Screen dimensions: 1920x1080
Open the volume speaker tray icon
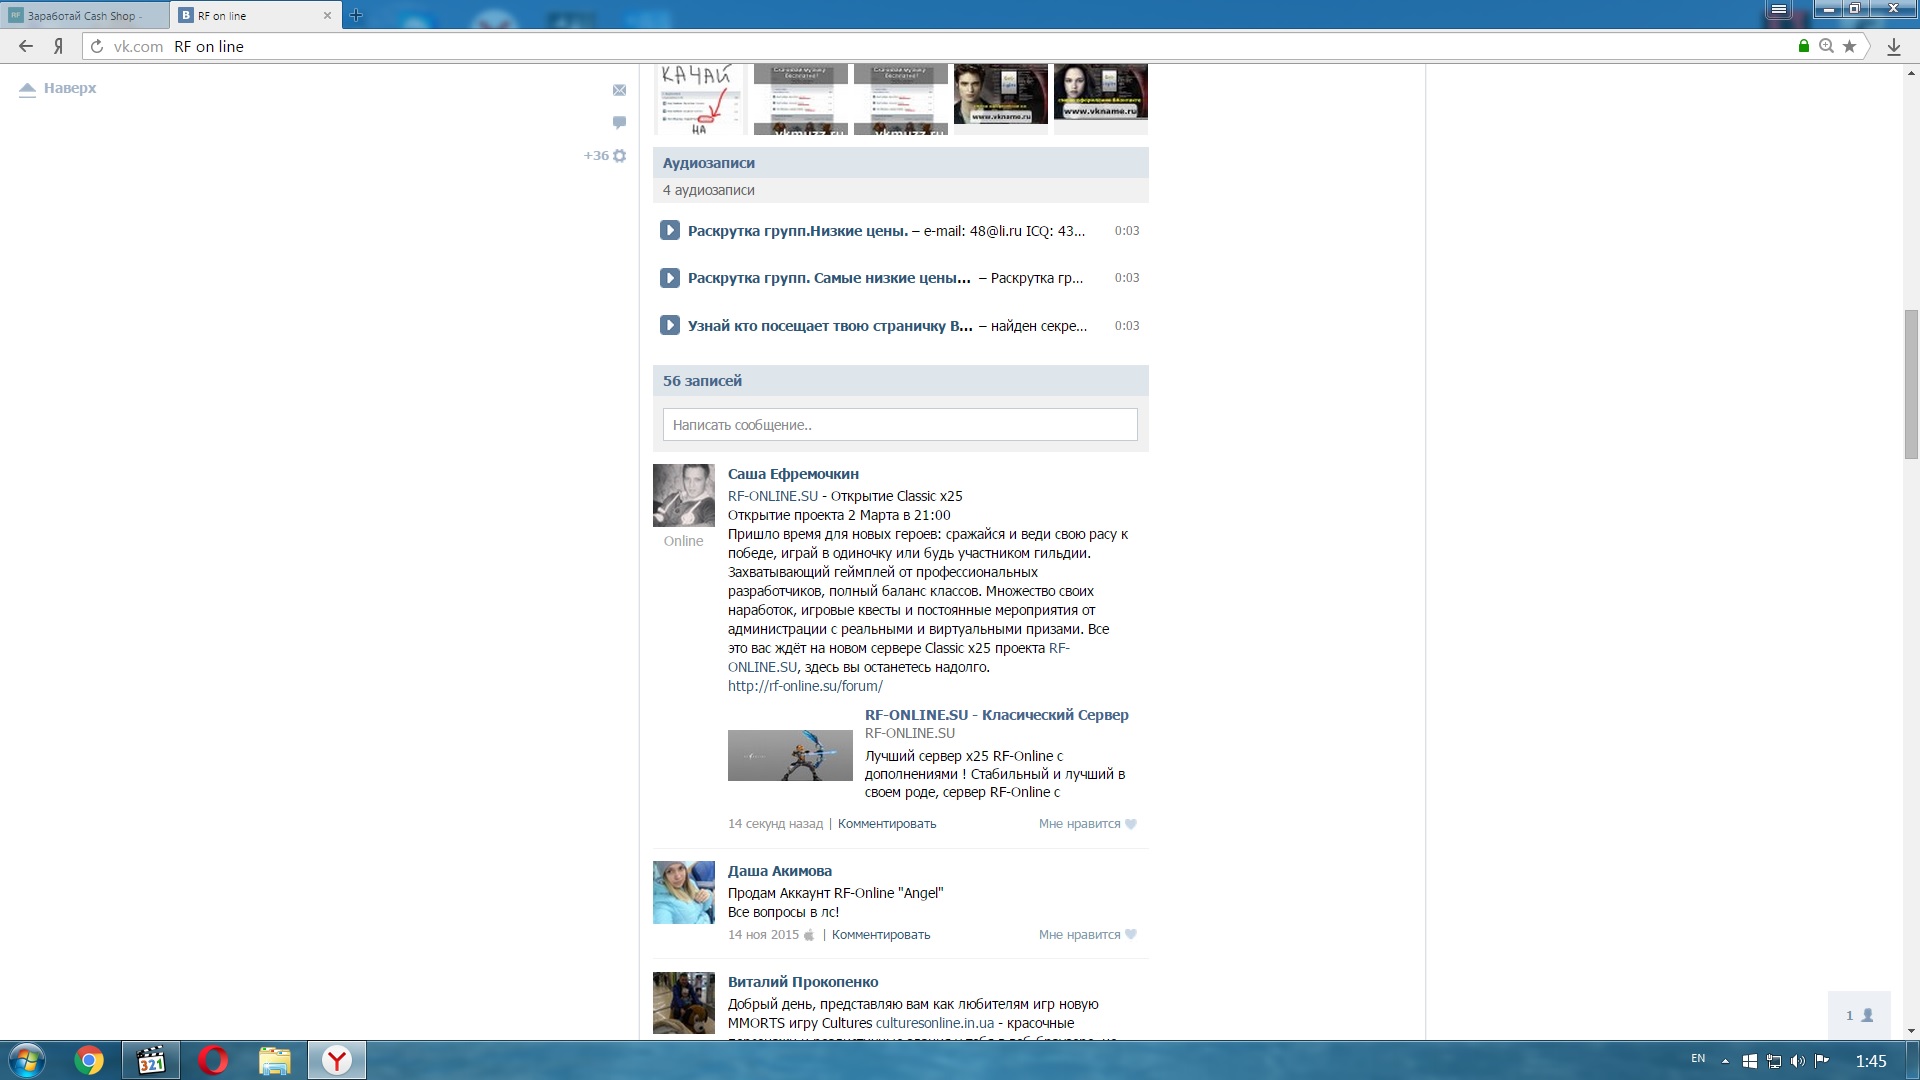click(1798, 1061)
